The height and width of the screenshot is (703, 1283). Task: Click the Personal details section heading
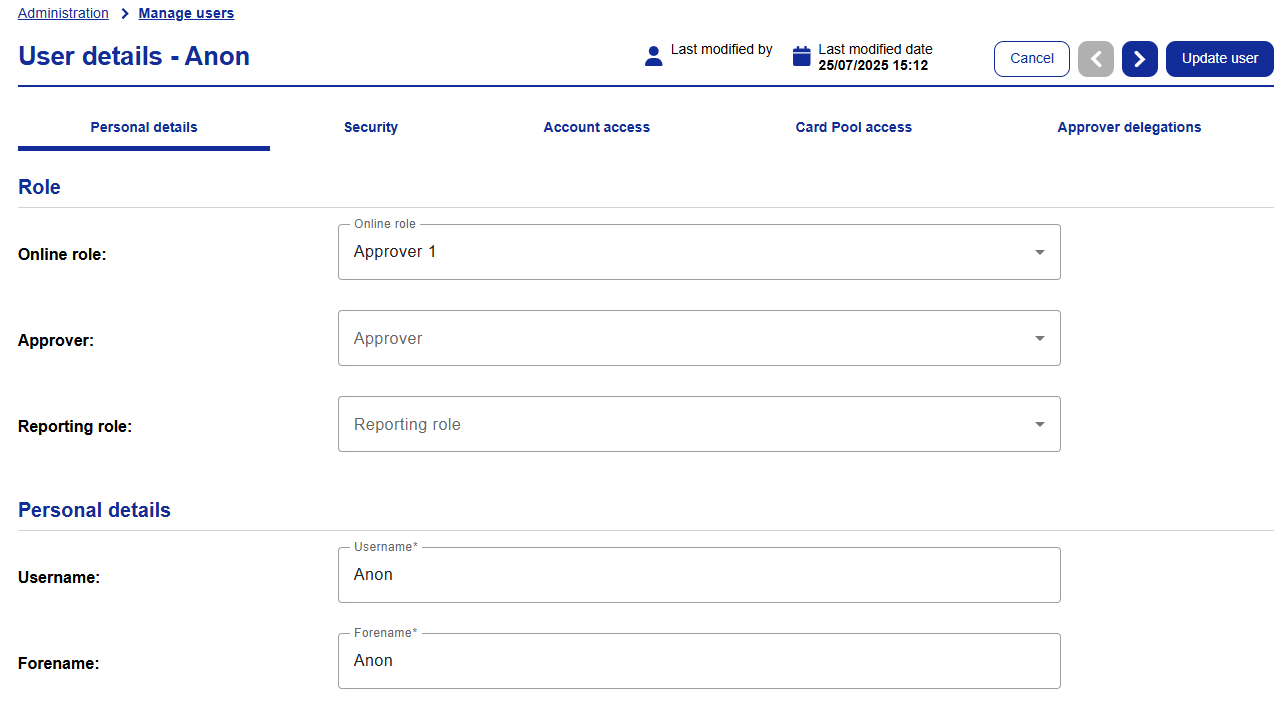click(x=94, y=510)
